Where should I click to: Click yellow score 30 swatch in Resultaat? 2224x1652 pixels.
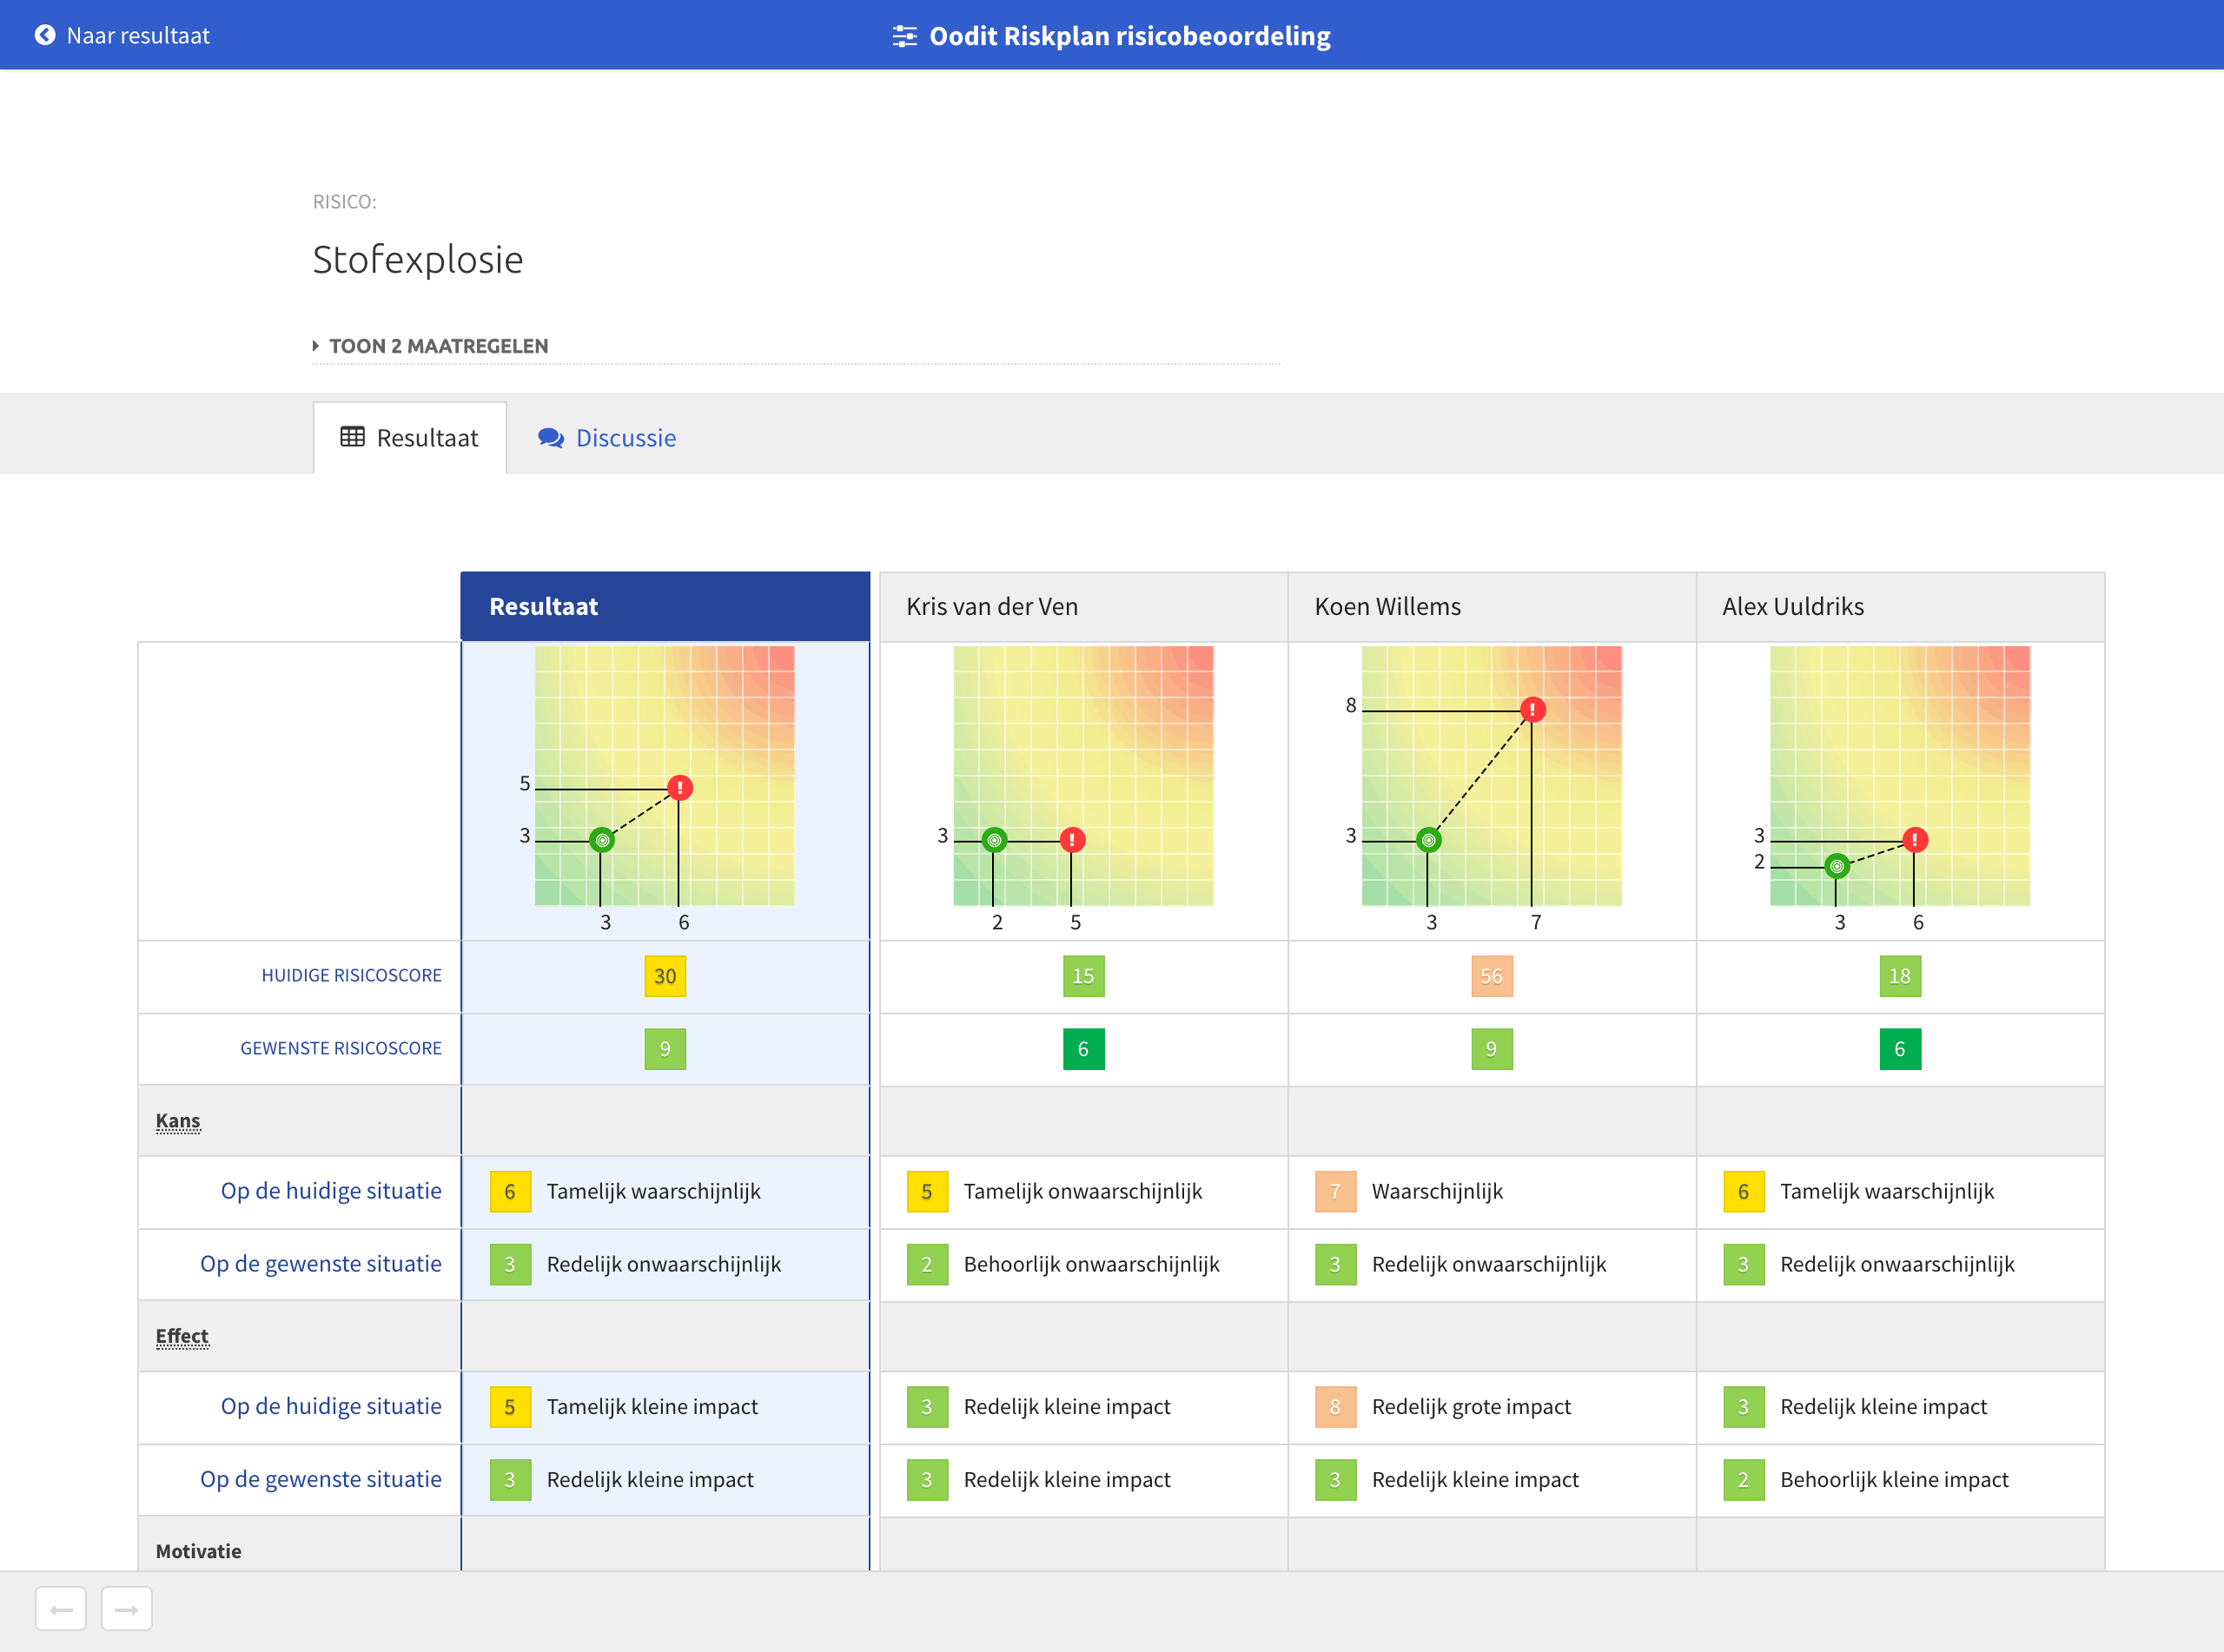click(x=665, y=976)
